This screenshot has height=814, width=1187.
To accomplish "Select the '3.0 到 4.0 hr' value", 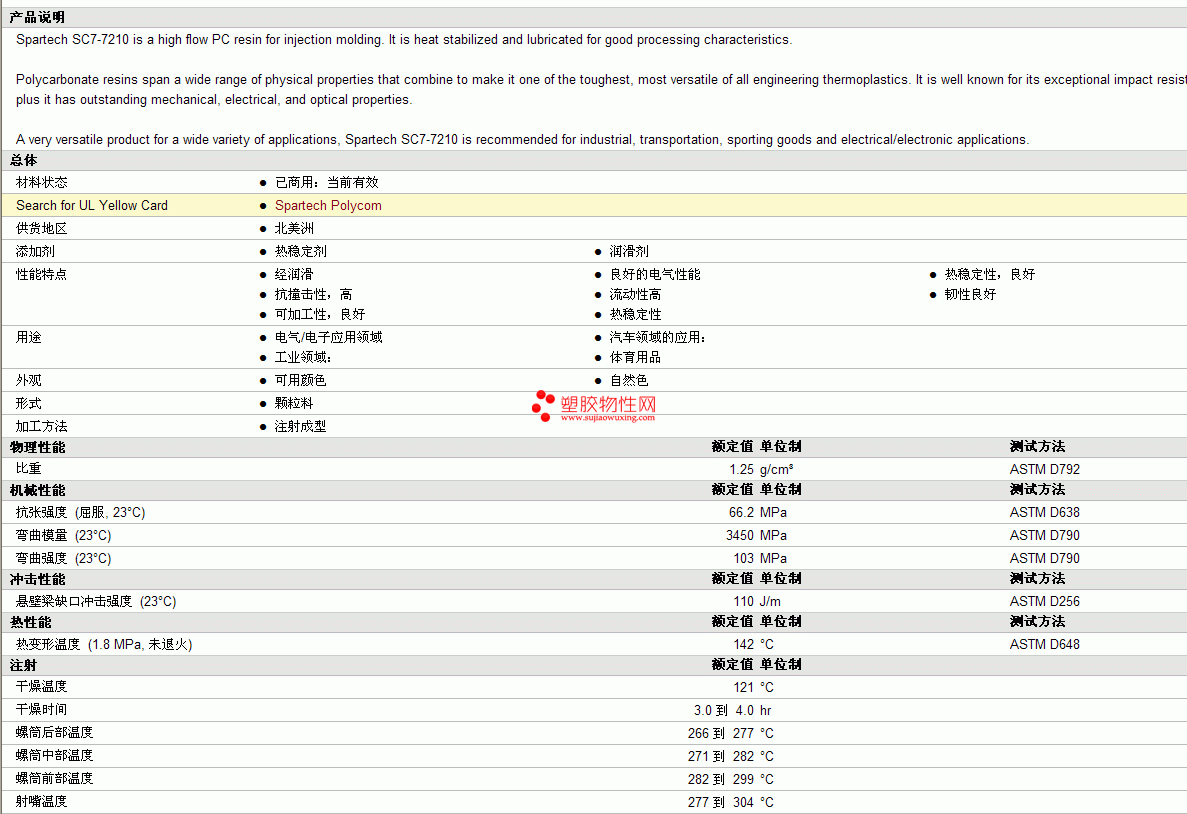I will (x=733, y=710).
